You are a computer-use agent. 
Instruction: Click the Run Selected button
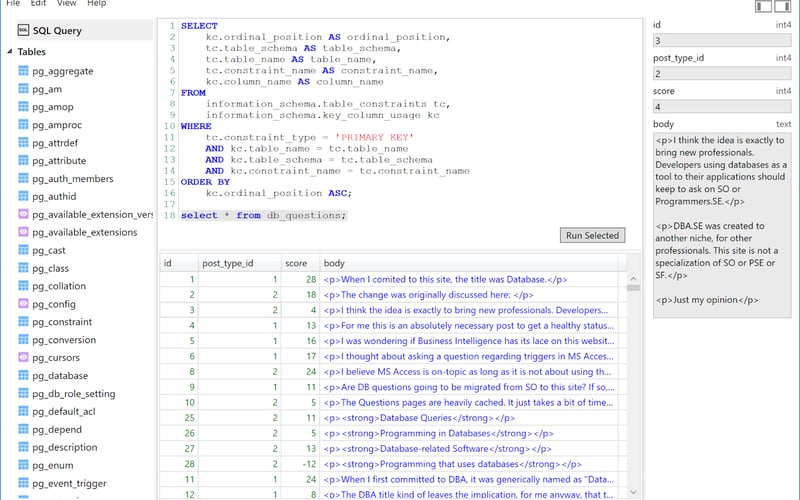coord(592,235)
